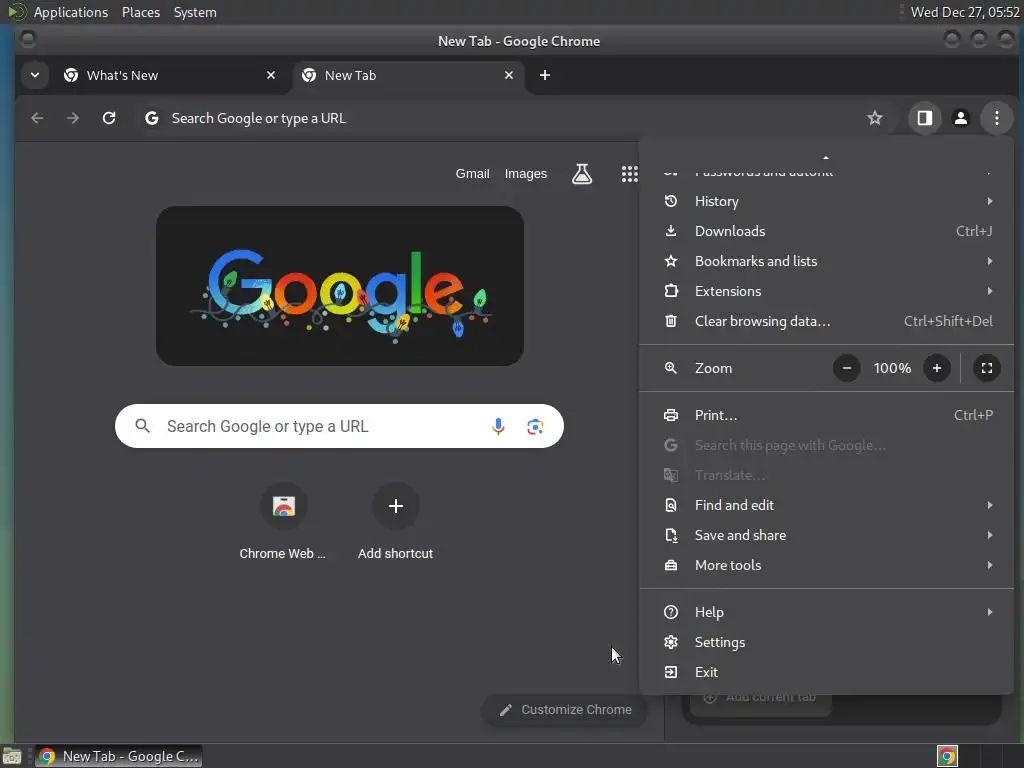Decrease zoom with the minus button
The width and height of the screenshot is (1024, 768).
pyautogui.click(x=846, y=368)
